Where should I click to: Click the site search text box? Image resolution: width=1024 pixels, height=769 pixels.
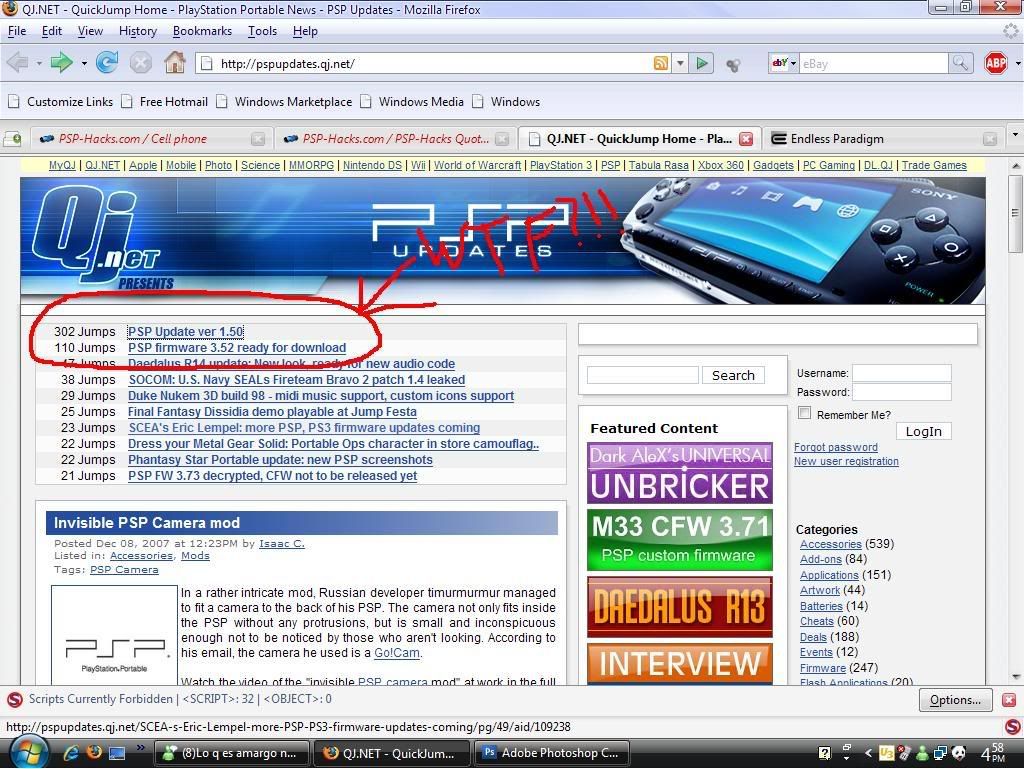[x=643, y=375]
